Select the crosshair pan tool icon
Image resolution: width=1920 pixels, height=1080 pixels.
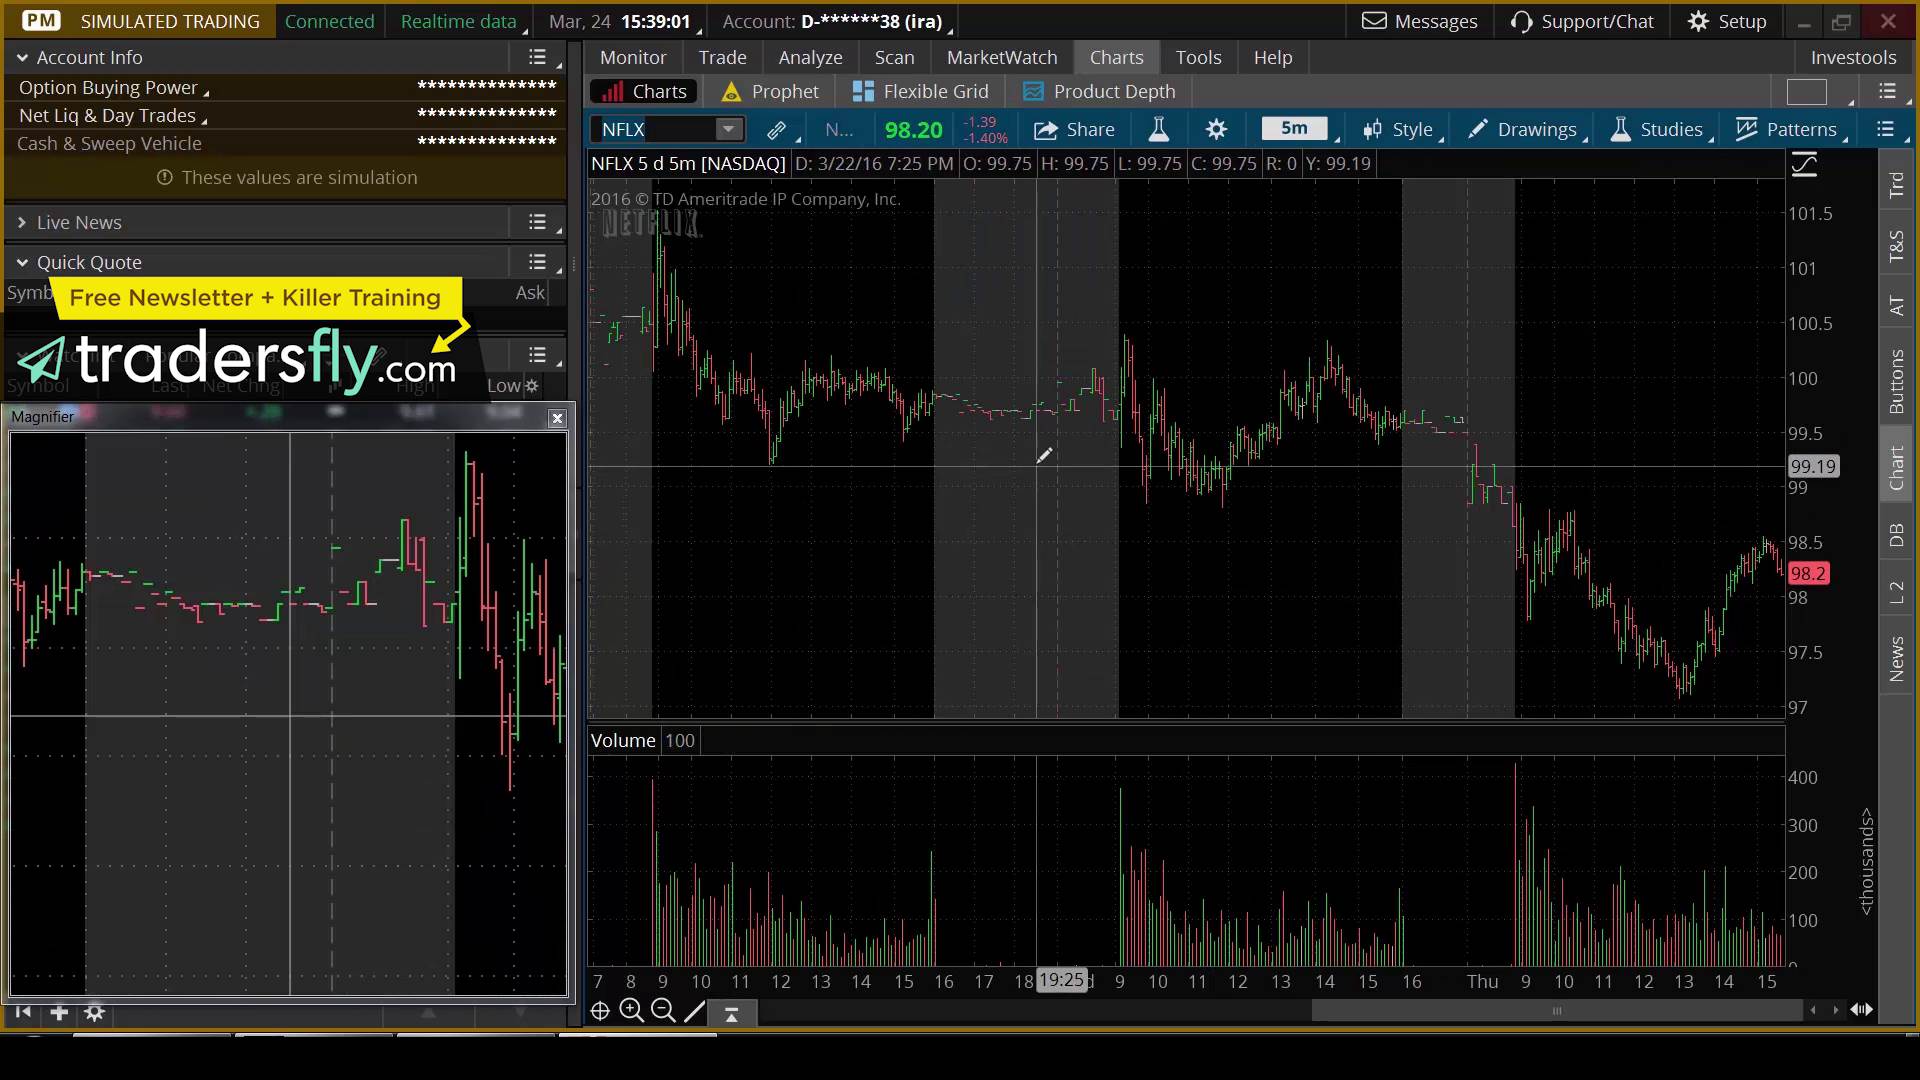(600, 1011)
